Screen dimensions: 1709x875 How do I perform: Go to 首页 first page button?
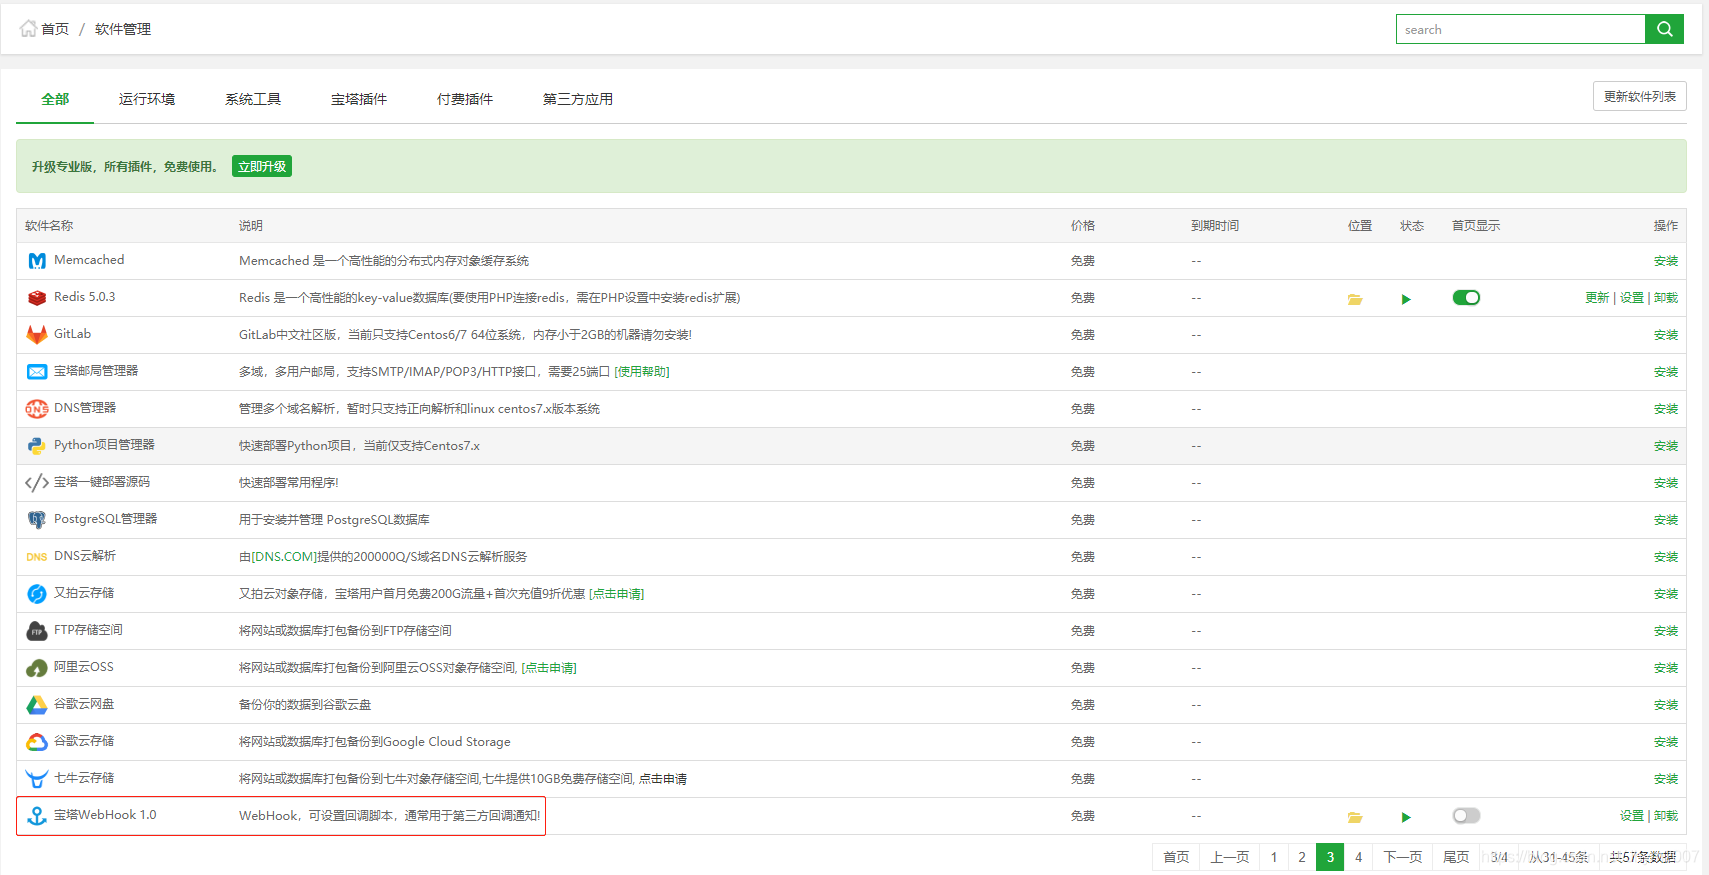tap(1176, 857)
